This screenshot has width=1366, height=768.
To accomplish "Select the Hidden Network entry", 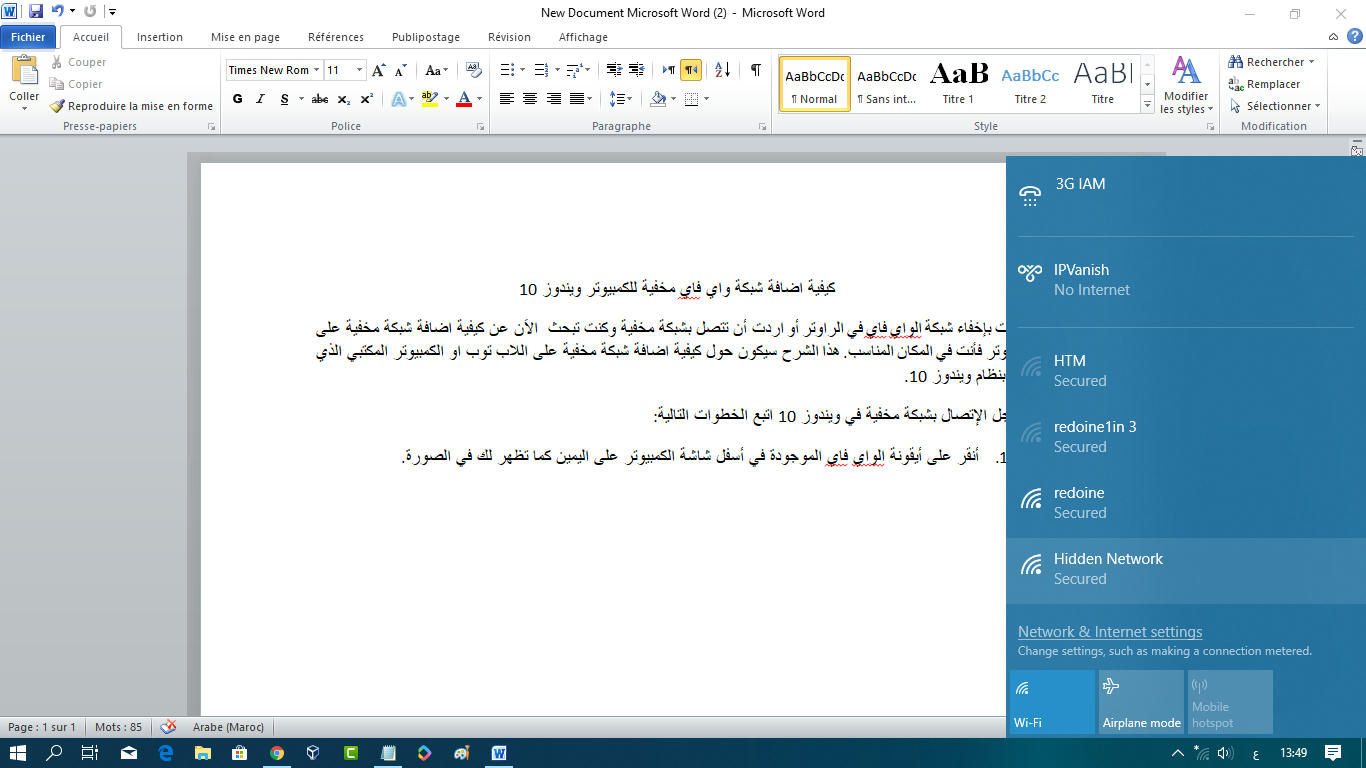I will [x=1186, y=570].
